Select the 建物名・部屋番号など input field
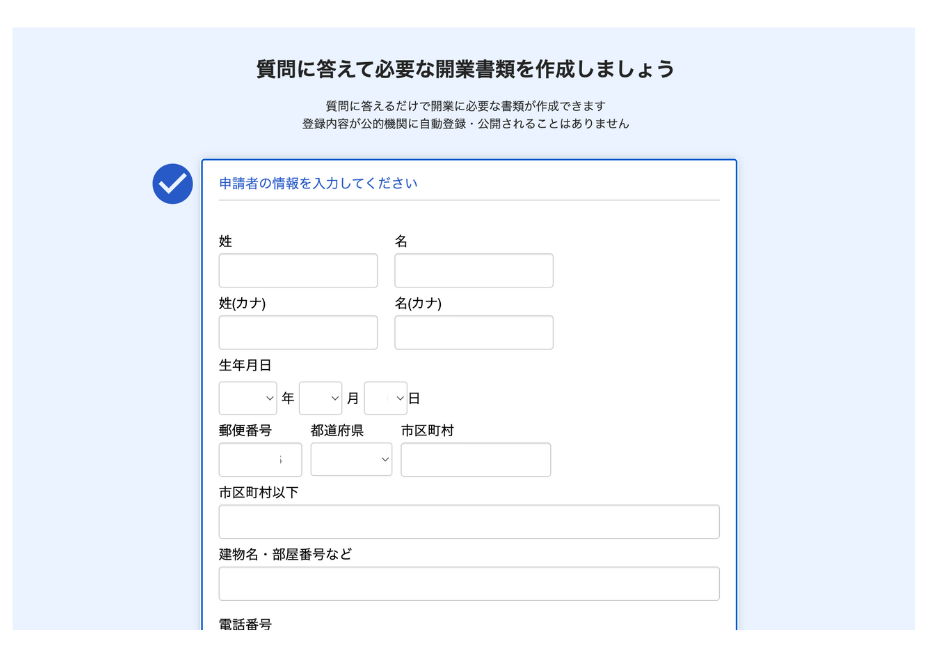Screen dimensions: 928x656 [x=468, y=584]
